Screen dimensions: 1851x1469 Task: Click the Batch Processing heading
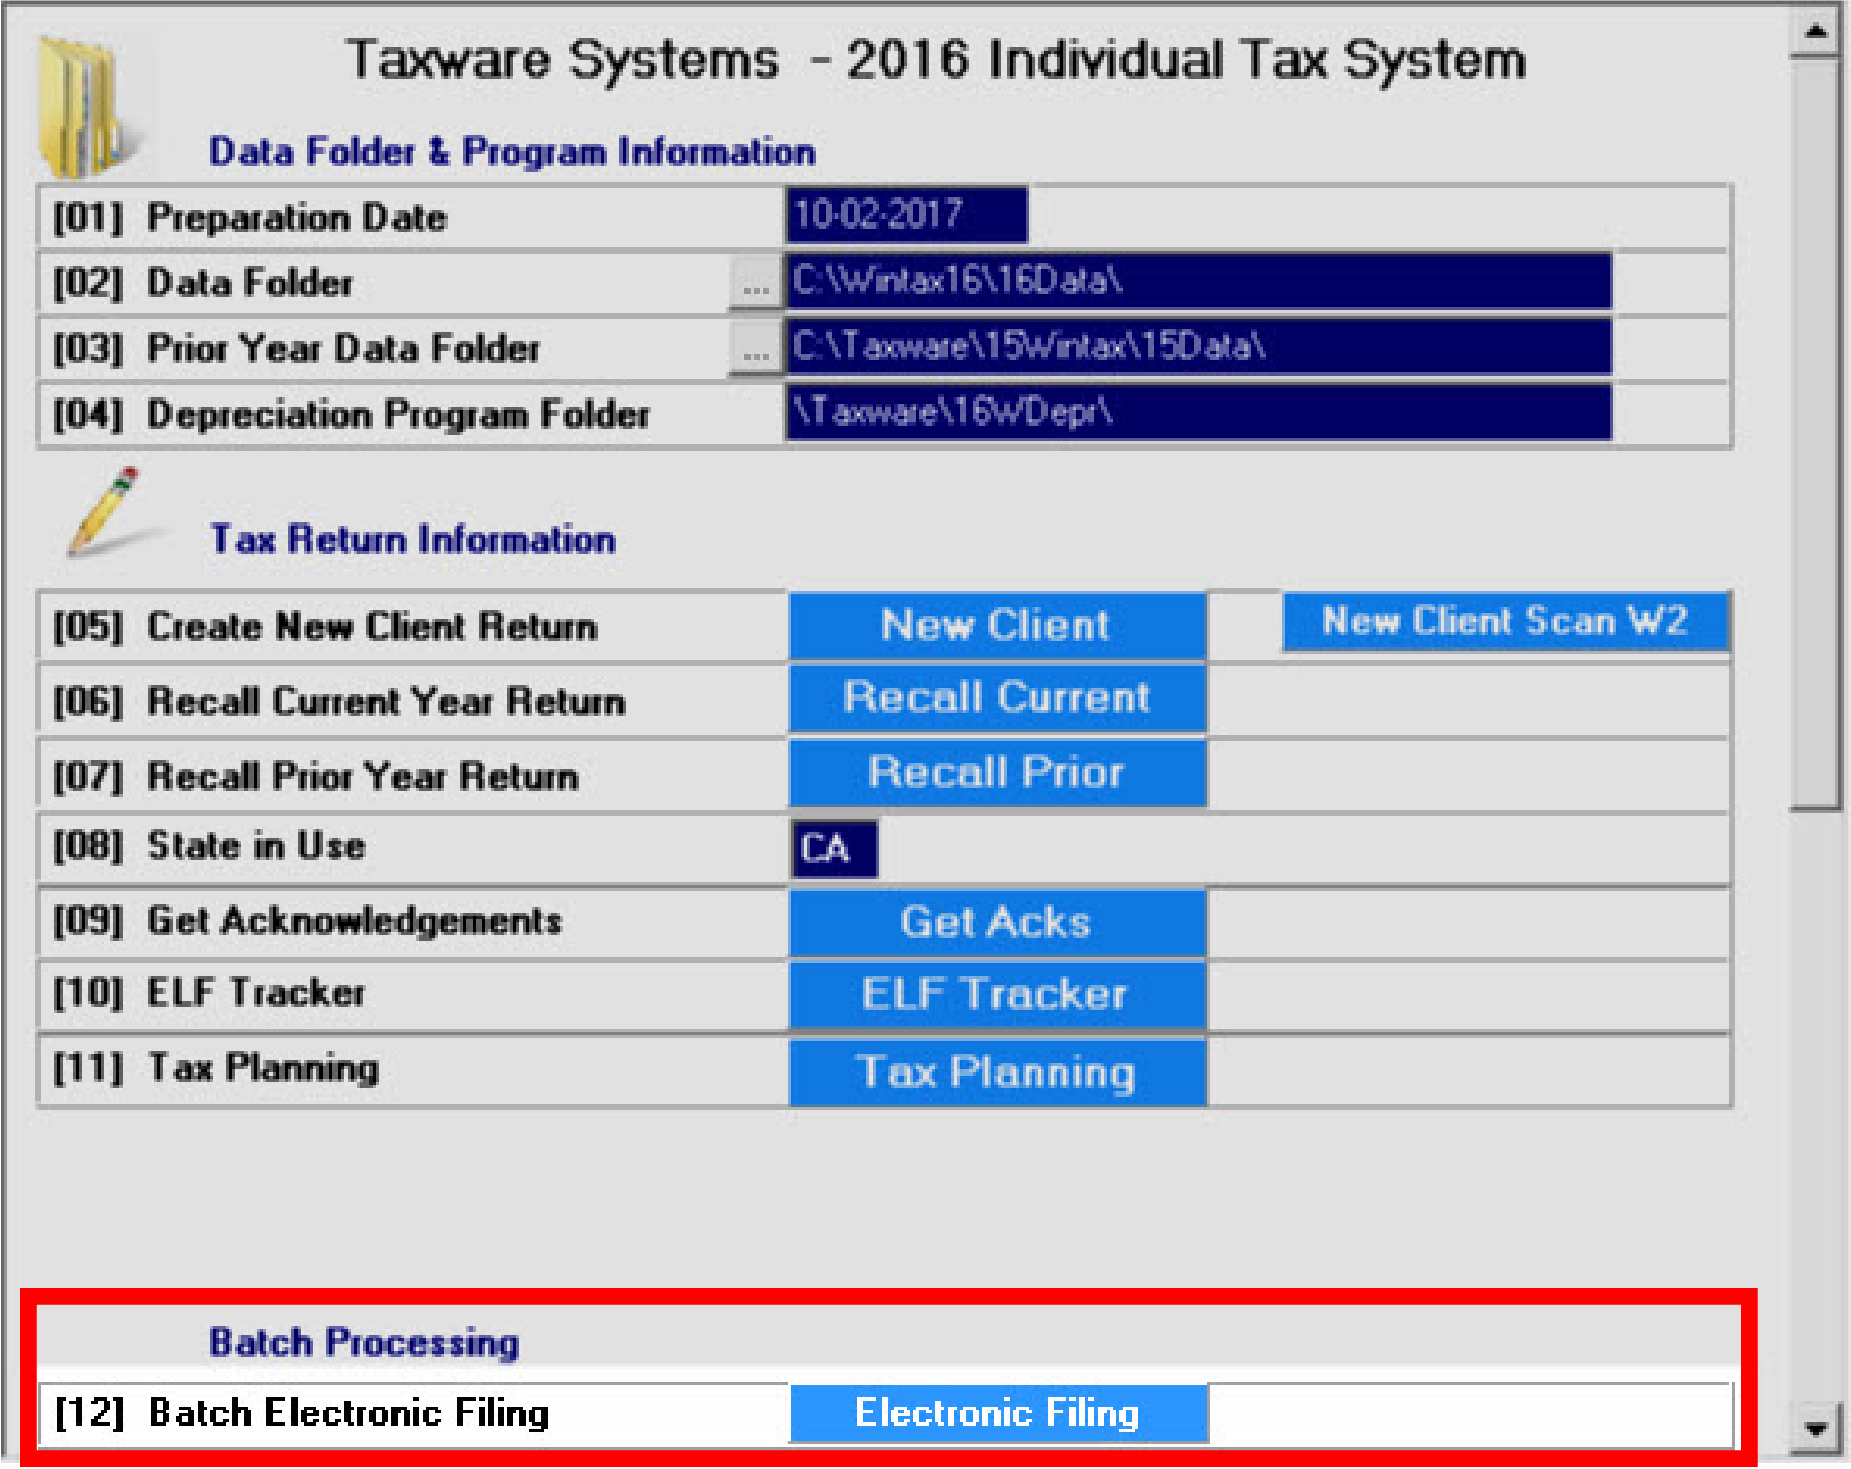point(364,1342)
